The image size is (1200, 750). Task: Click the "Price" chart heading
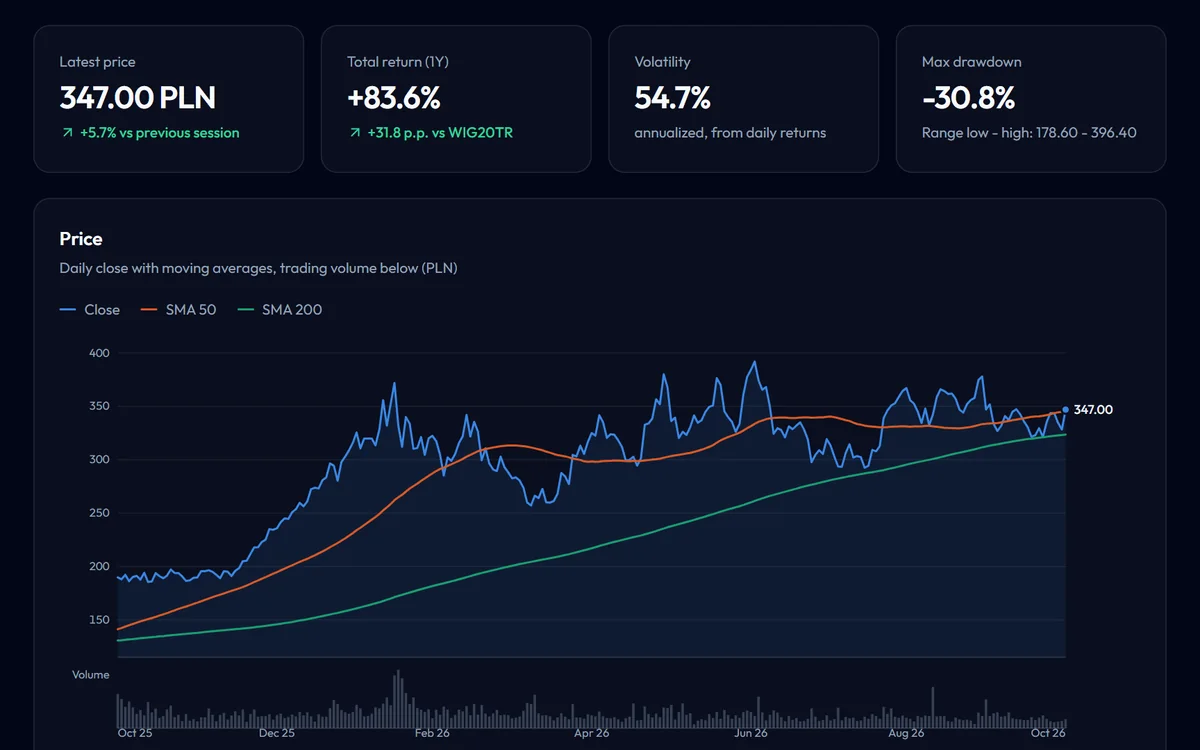(x=81, y=239)
